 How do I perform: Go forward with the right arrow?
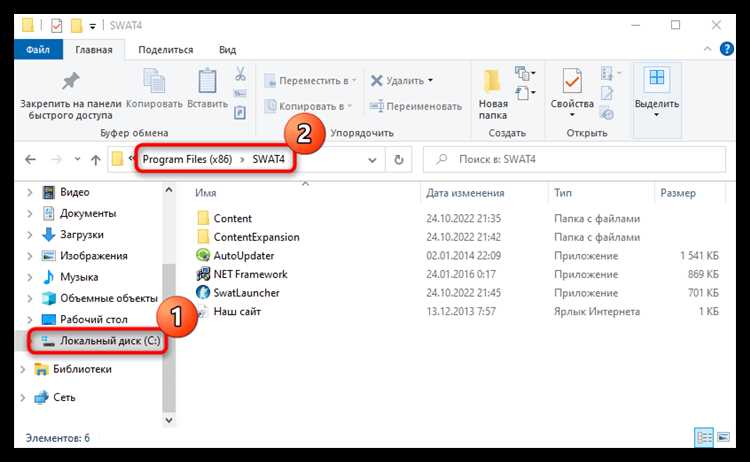click(x=56, y=159)
